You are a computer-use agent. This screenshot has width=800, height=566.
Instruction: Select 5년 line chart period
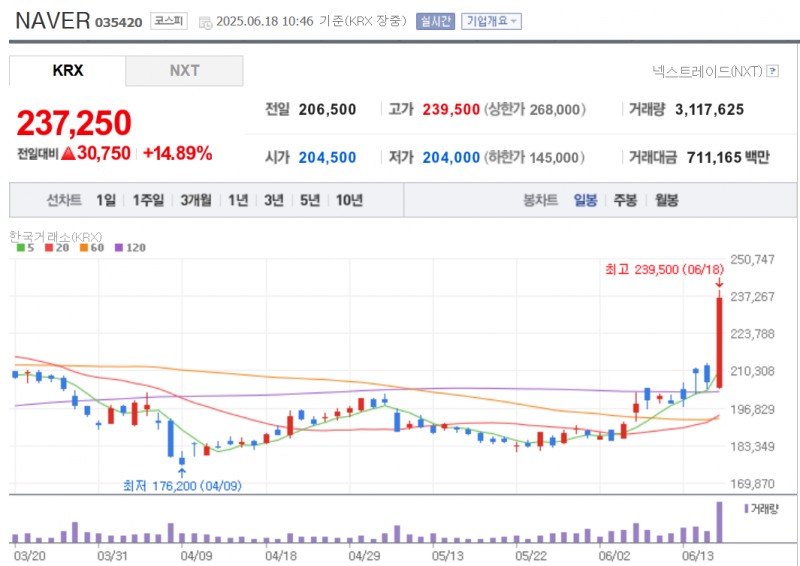point(310,200)
